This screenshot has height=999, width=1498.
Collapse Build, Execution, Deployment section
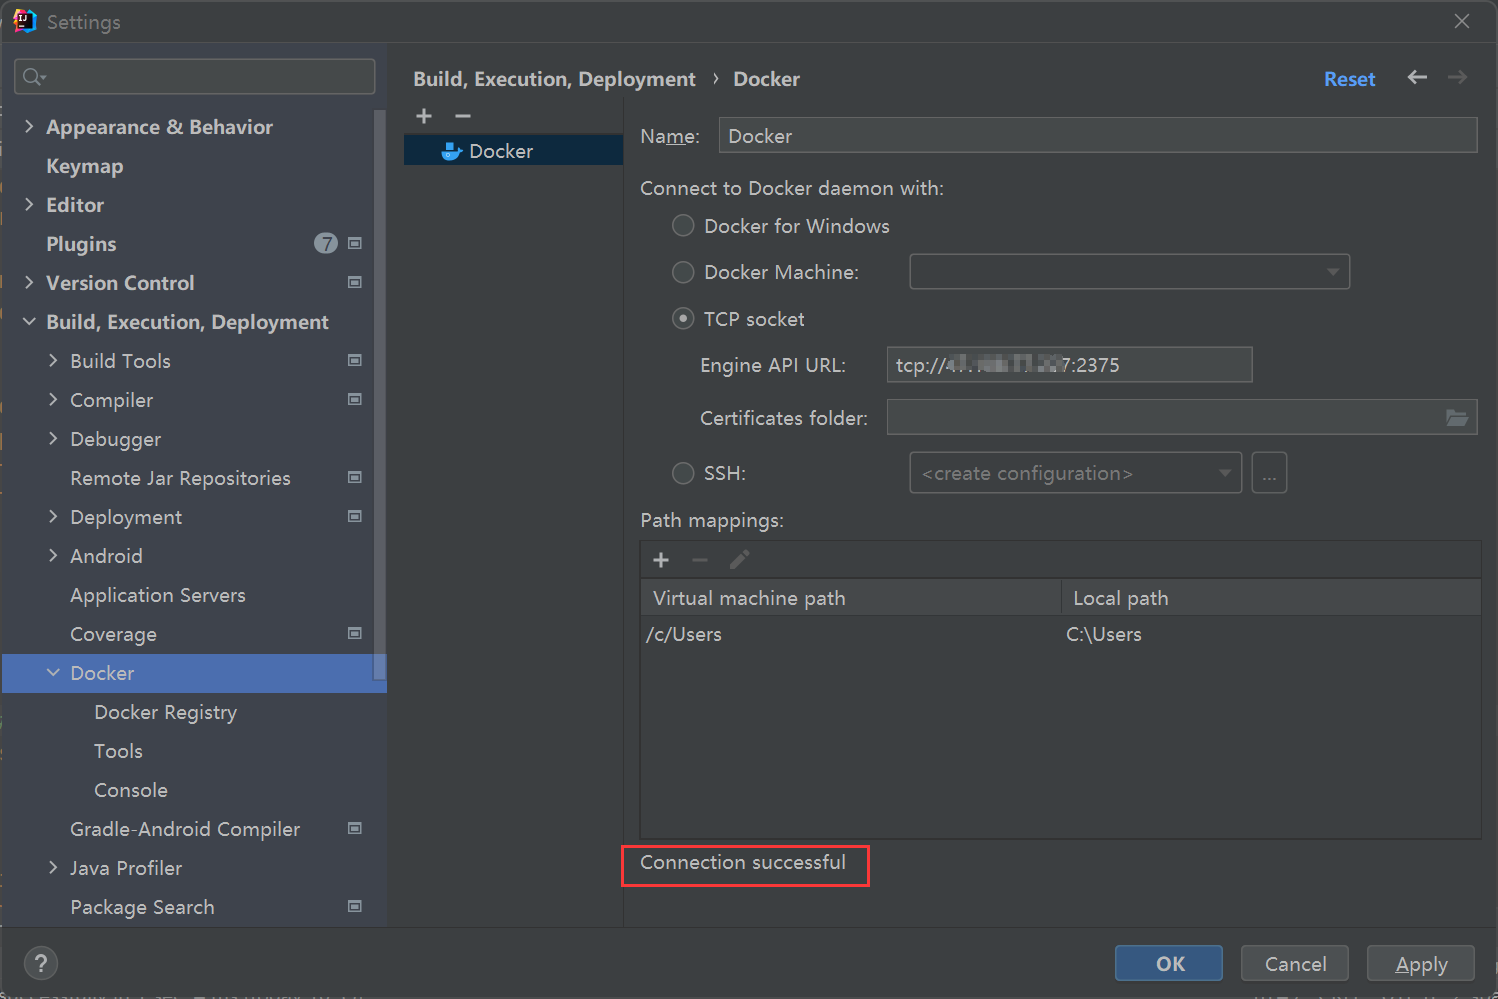[29, 321]
